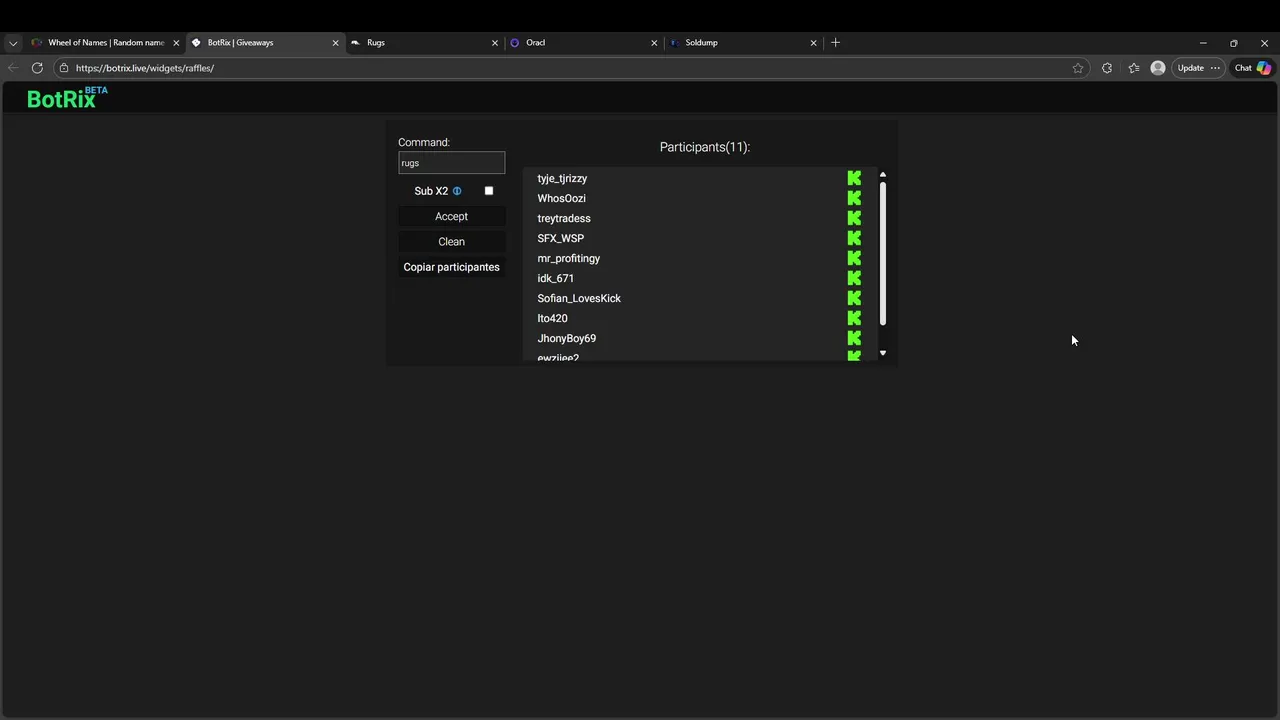Click the Accept button
The image size is (1280, 720).
pyautogui.click(x=451, y=216)
